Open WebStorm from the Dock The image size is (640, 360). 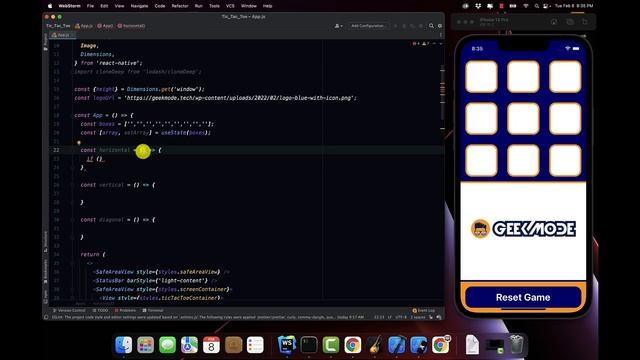[x=287, y=345]
